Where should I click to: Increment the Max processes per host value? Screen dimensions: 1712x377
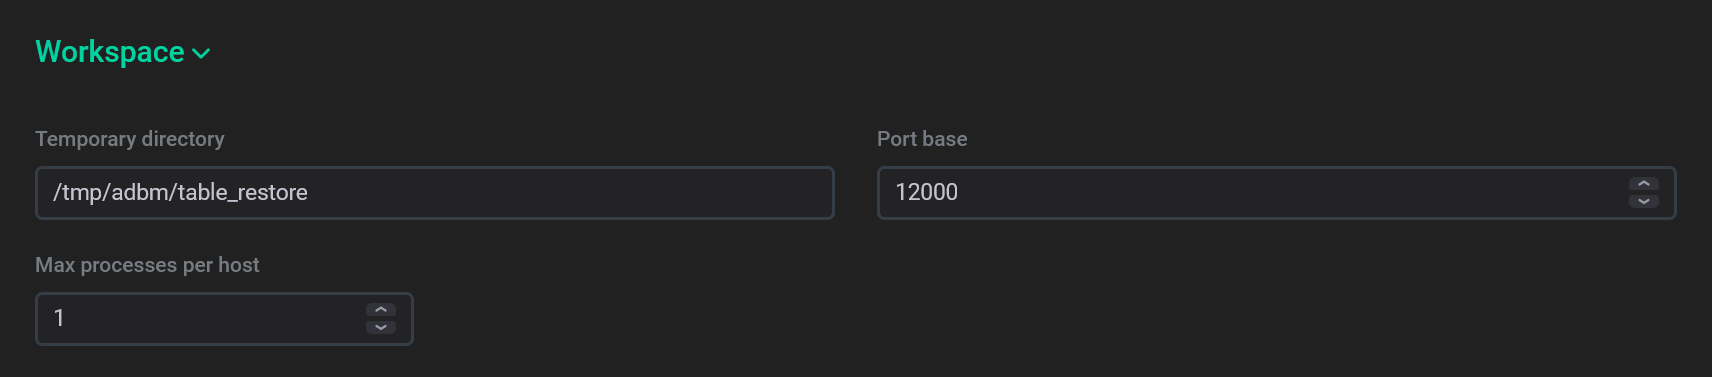coord(381,311)
